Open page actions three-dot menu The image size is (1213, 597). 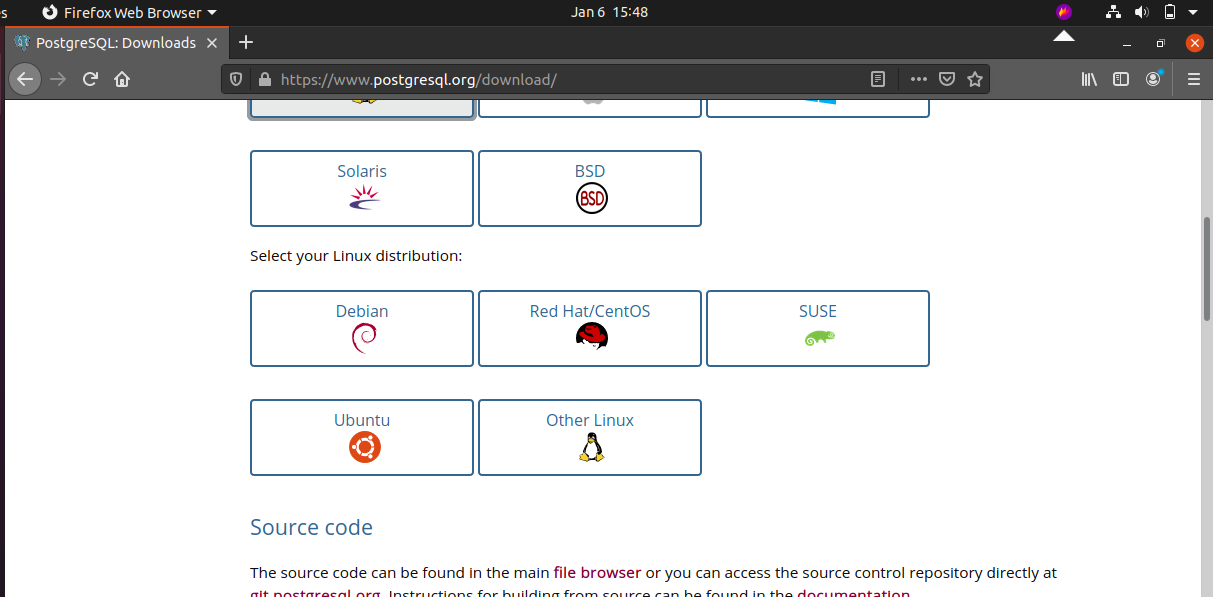tap(918, 79)
